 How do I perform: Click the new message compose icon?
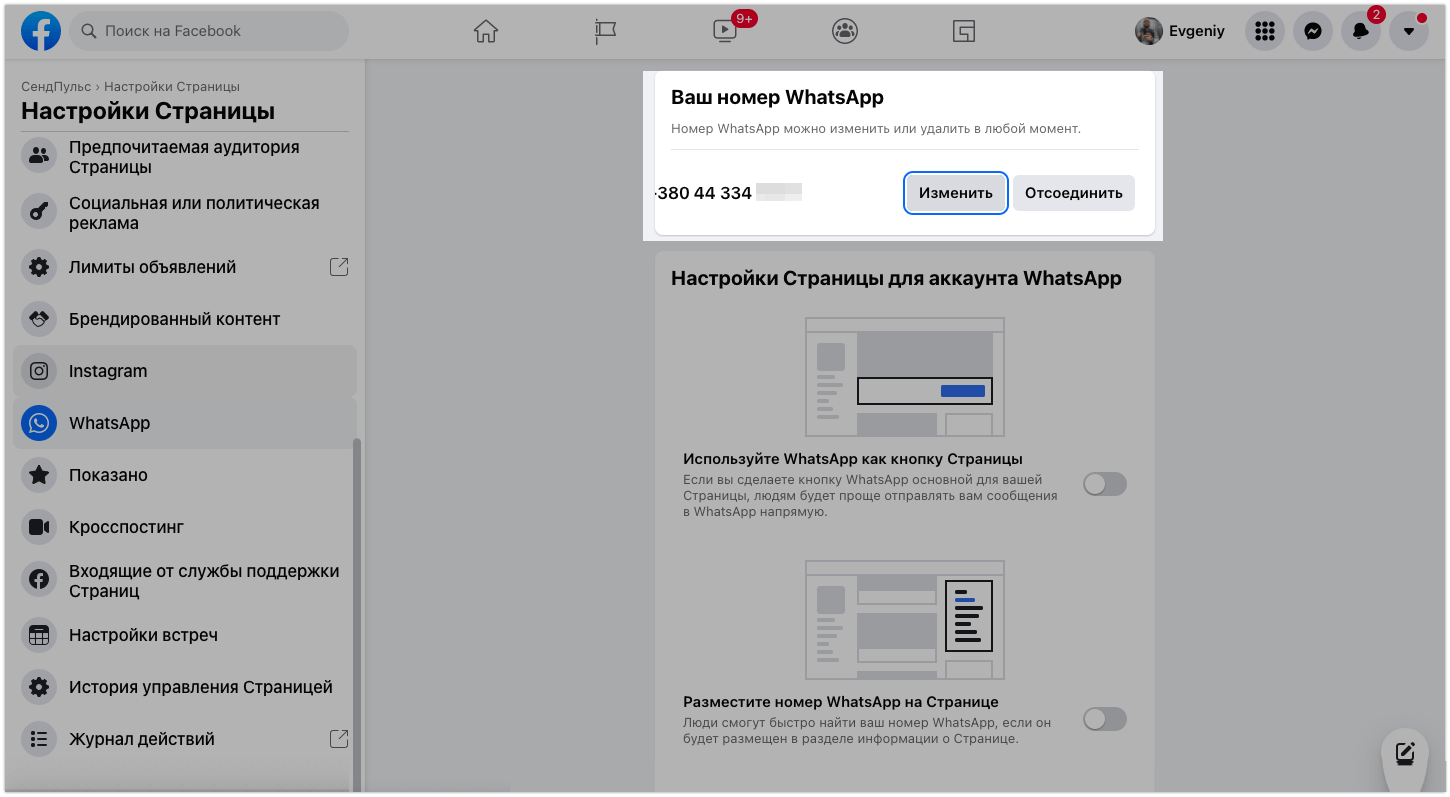click(1405, 753)
